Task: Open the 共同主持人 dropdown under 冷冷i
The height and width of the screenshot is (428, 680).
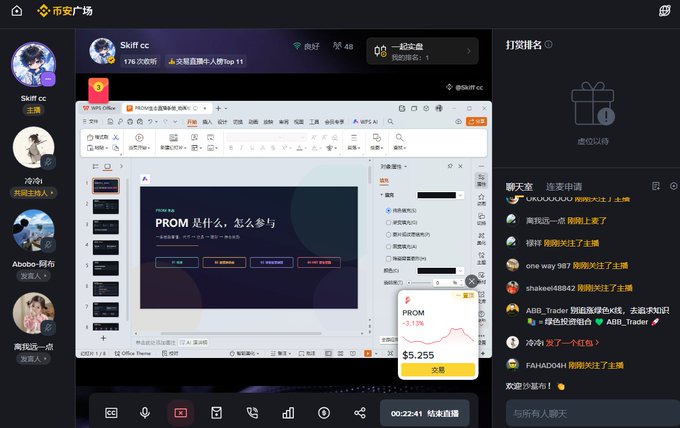Action: pos(33,193)
